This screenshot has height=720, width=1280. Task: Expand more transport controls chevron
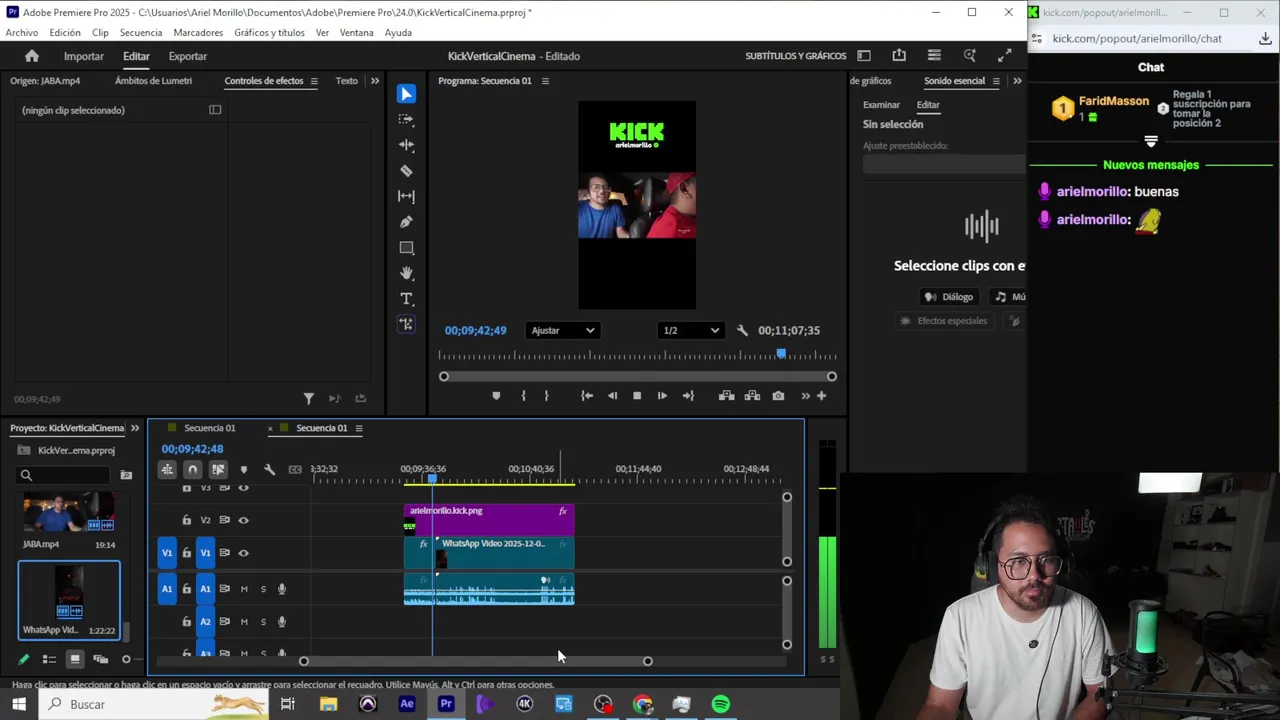[x=805, y=396]
